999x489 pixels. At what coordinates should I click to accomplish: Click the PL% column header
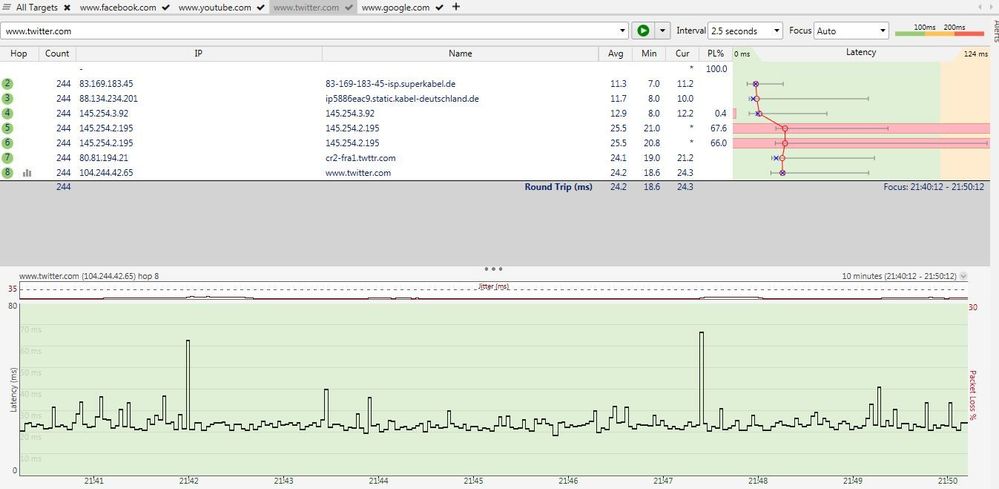tap(715, 53)
